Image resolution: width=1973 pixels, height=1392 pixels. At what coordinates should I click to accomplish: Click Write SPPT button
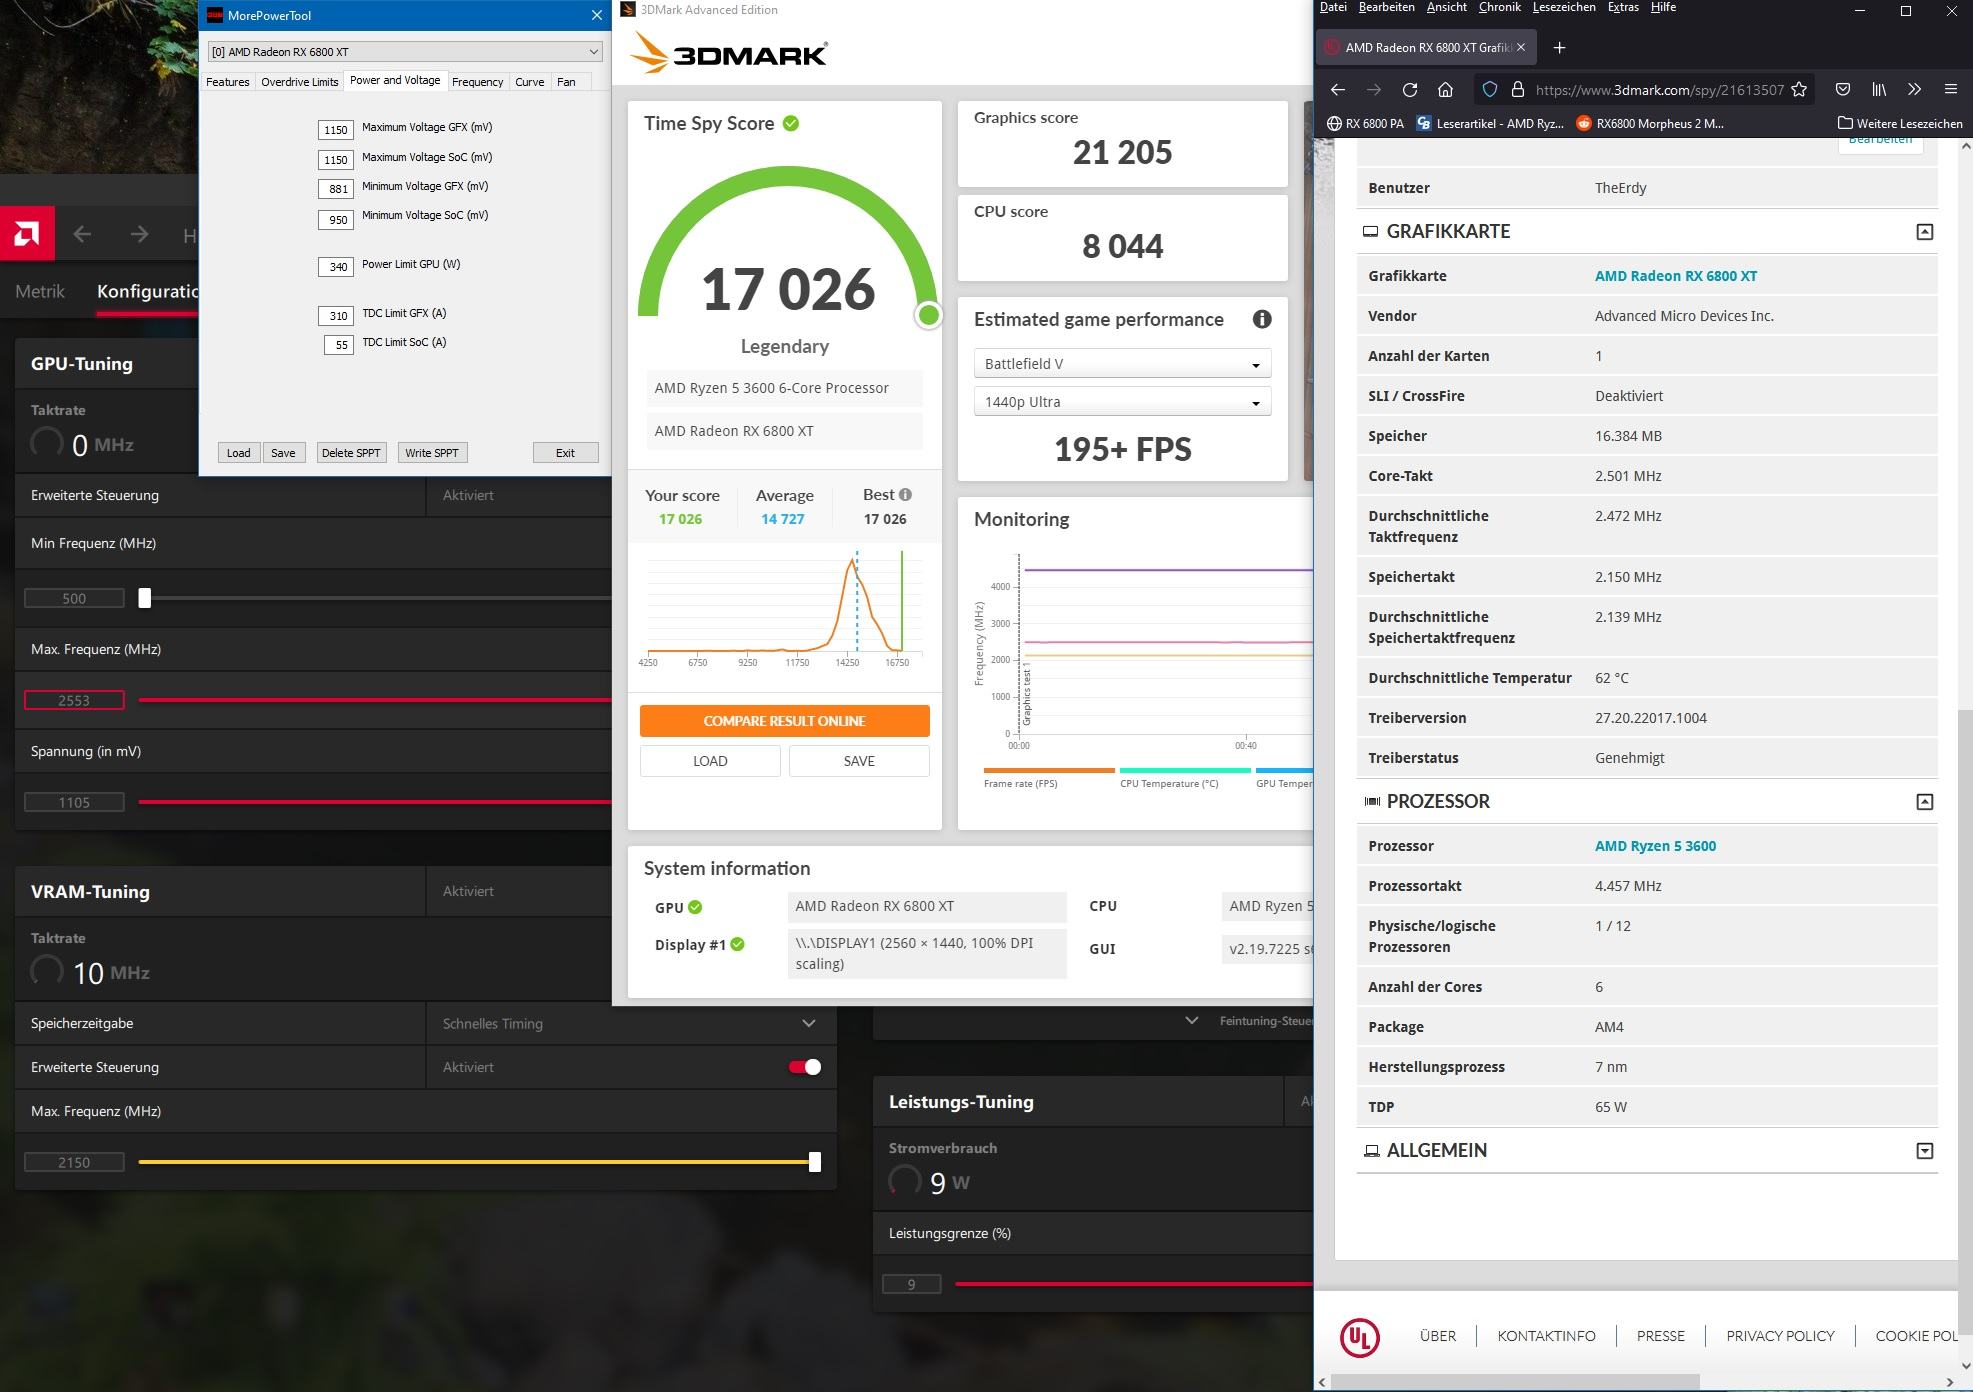432,453
